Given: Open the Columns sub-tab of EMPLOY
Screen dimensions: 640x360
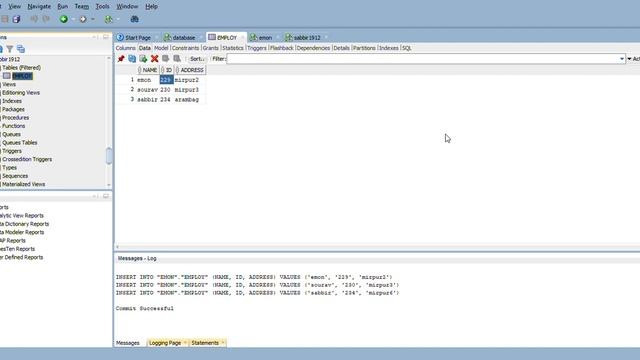Looking at the screenshot, I should point(125,48).
